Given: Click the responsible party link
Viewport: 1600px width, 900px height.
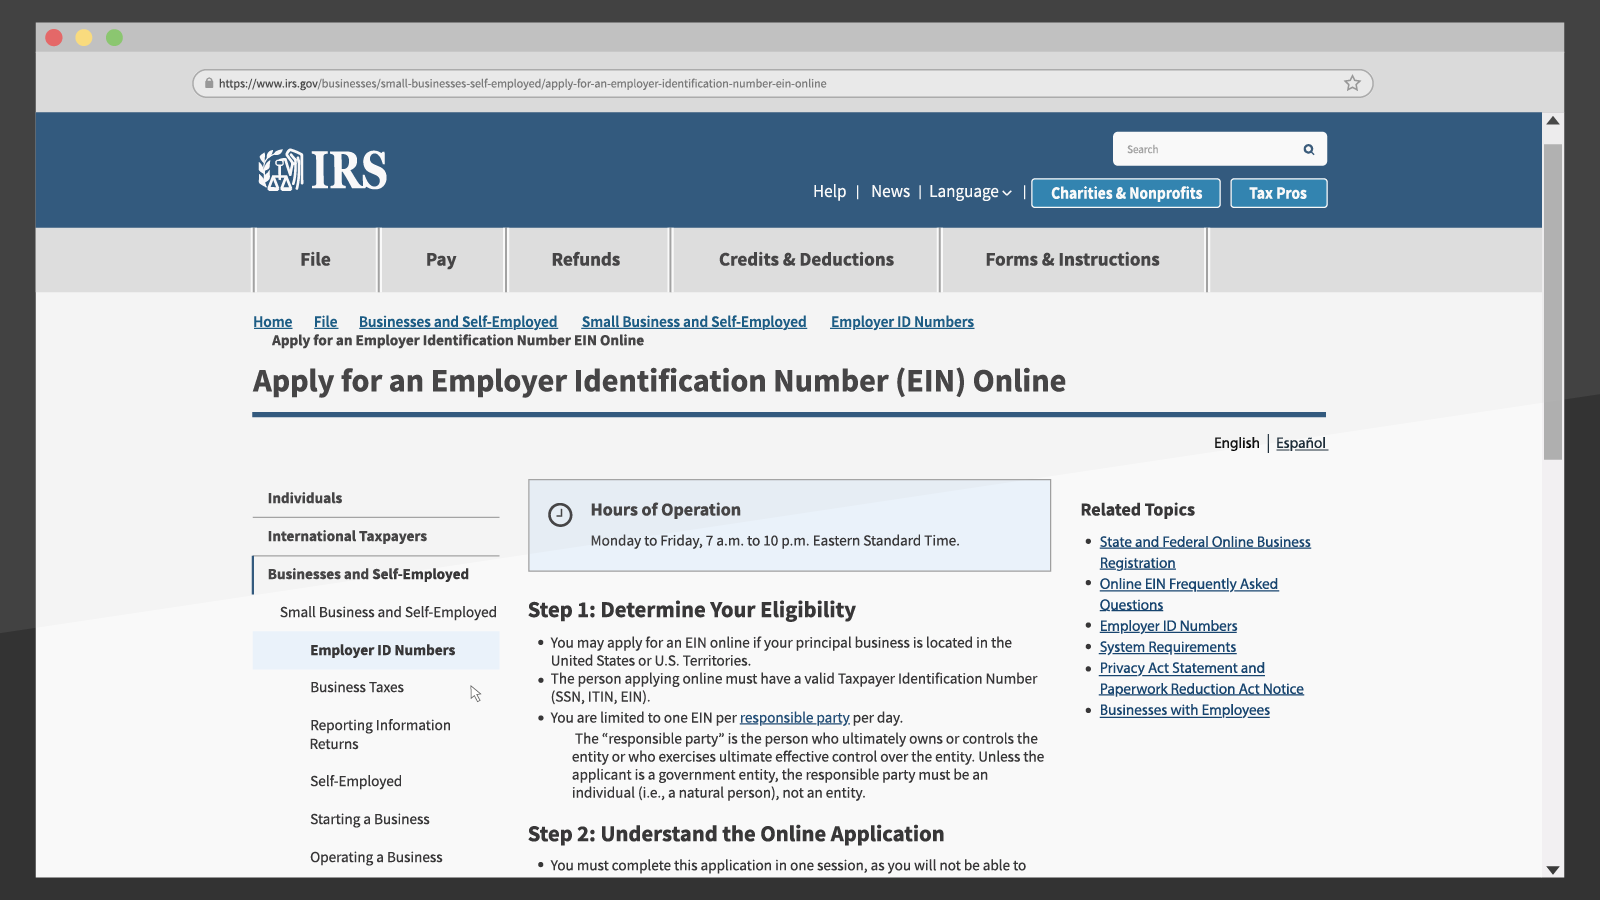Looking at the screenshot, I should [x=794, y=718].
